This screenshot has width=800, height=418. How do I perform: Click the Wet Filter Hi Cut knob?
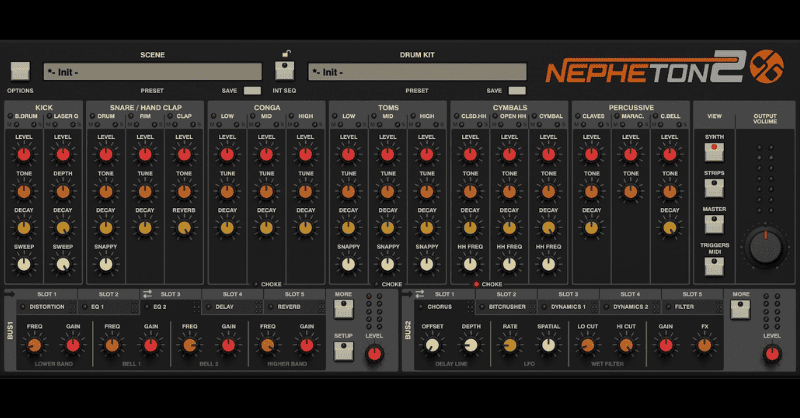point(626,345)
